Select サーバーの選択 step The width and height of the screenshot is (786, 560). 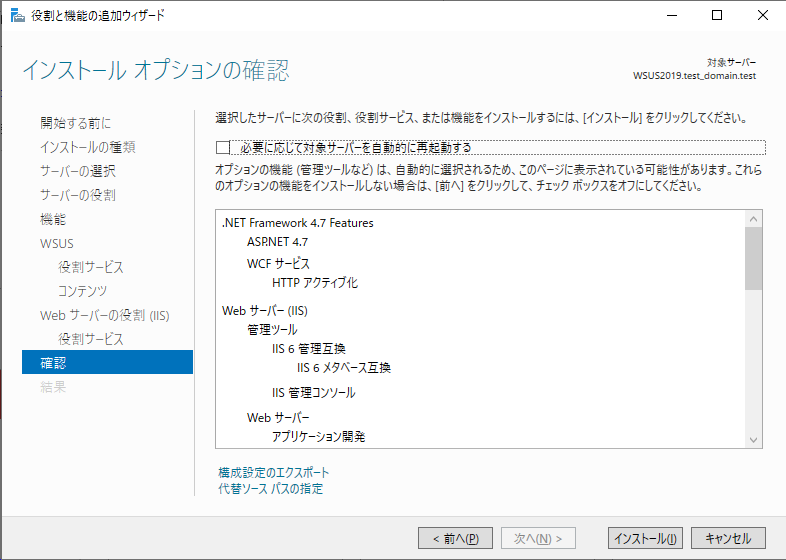point(78,171)
